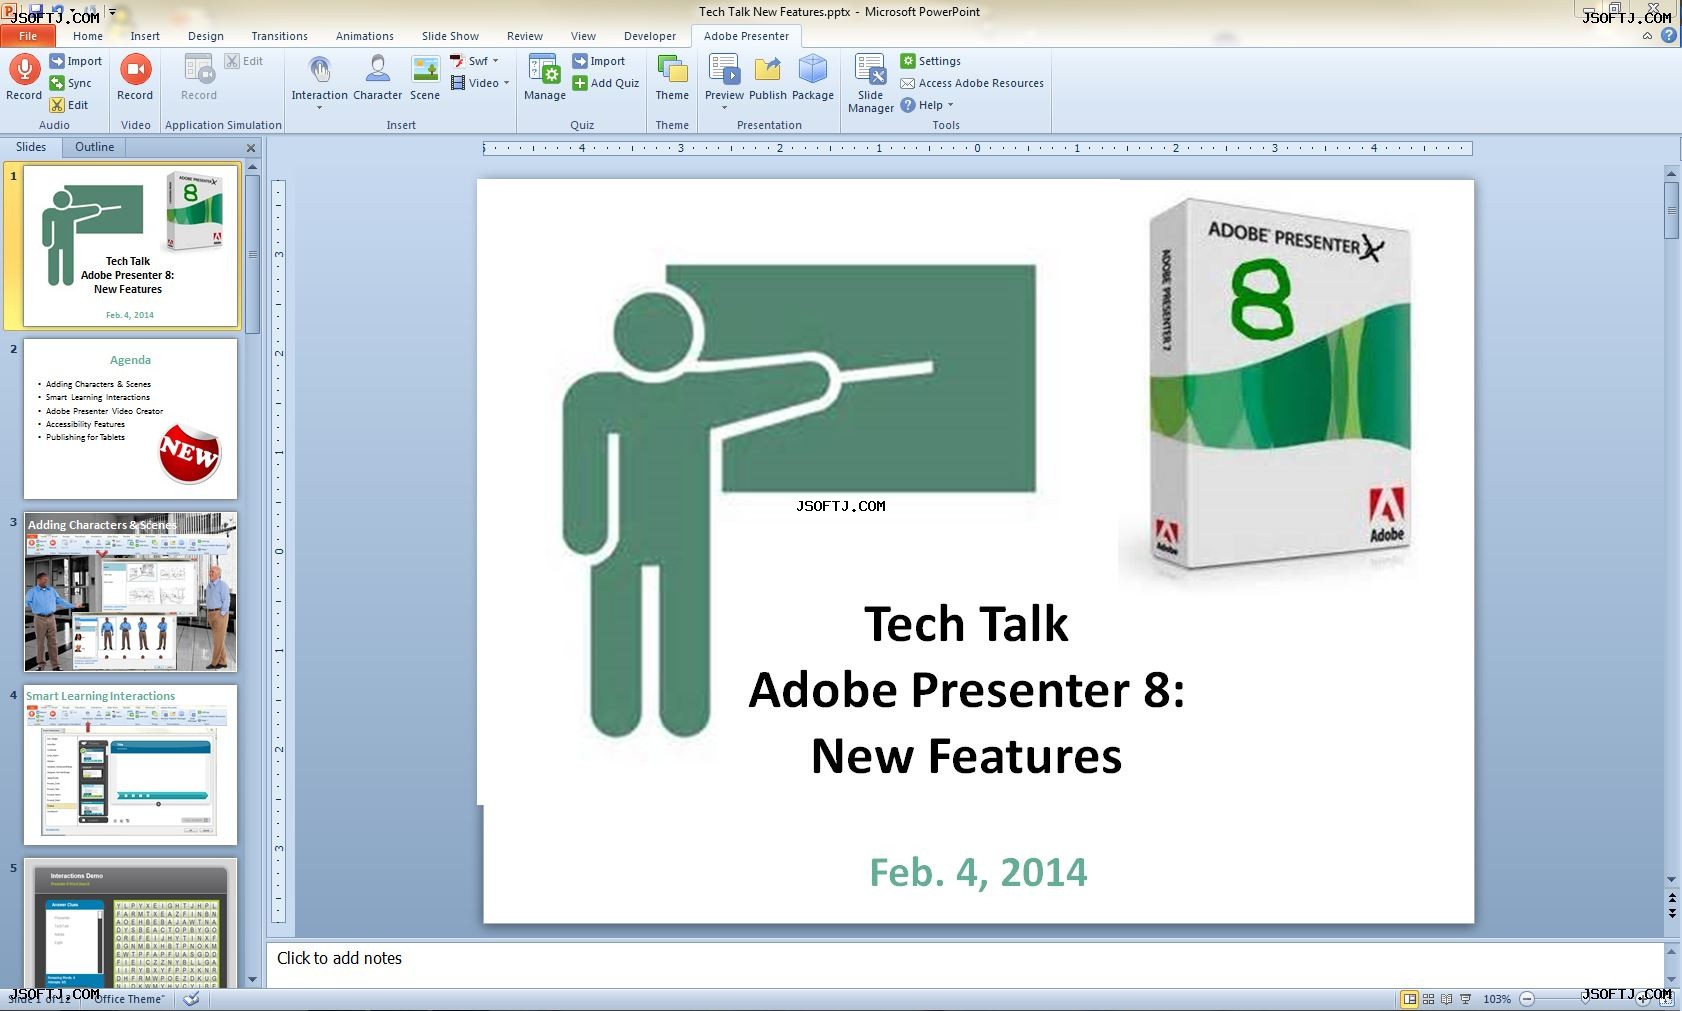Open the Slide Manager
Screen dimensions: 1682x1011
870,83
